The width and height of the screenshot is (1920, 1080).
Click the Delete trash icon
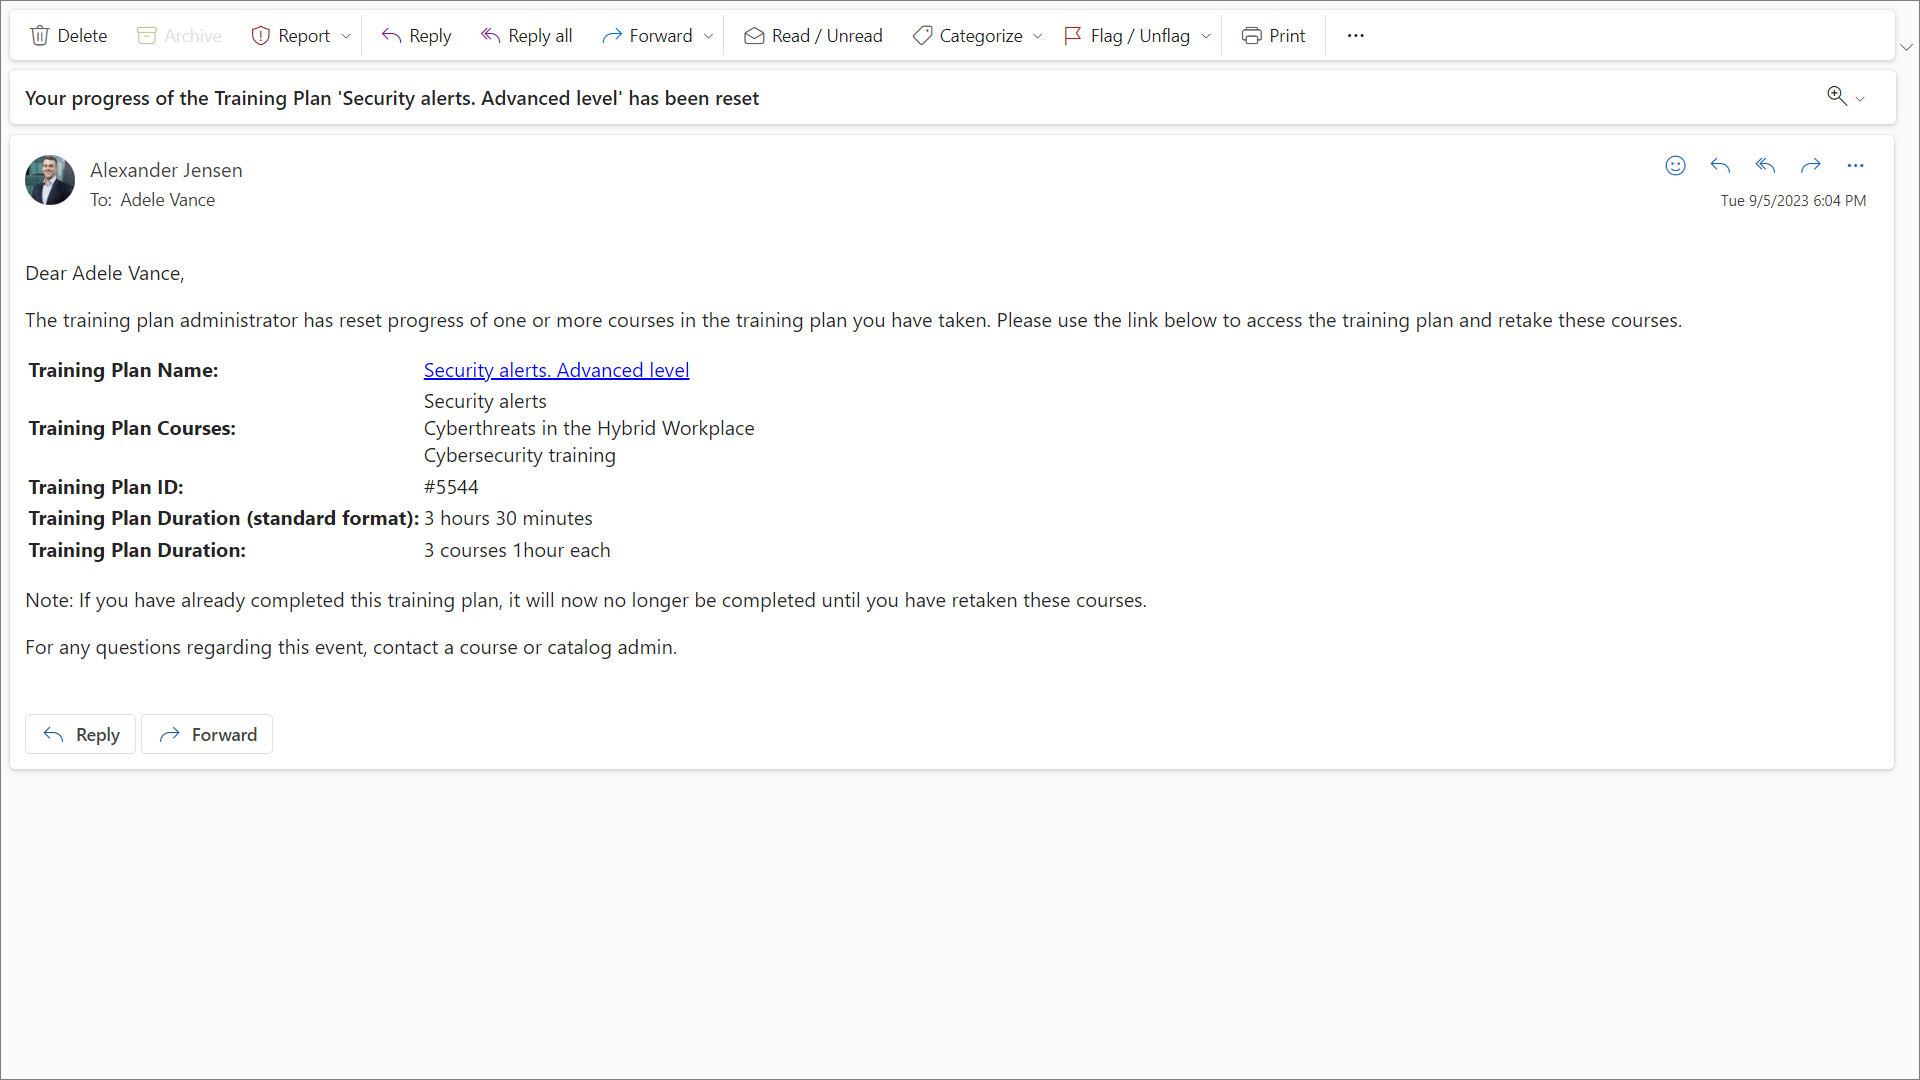tap(40, 36)
